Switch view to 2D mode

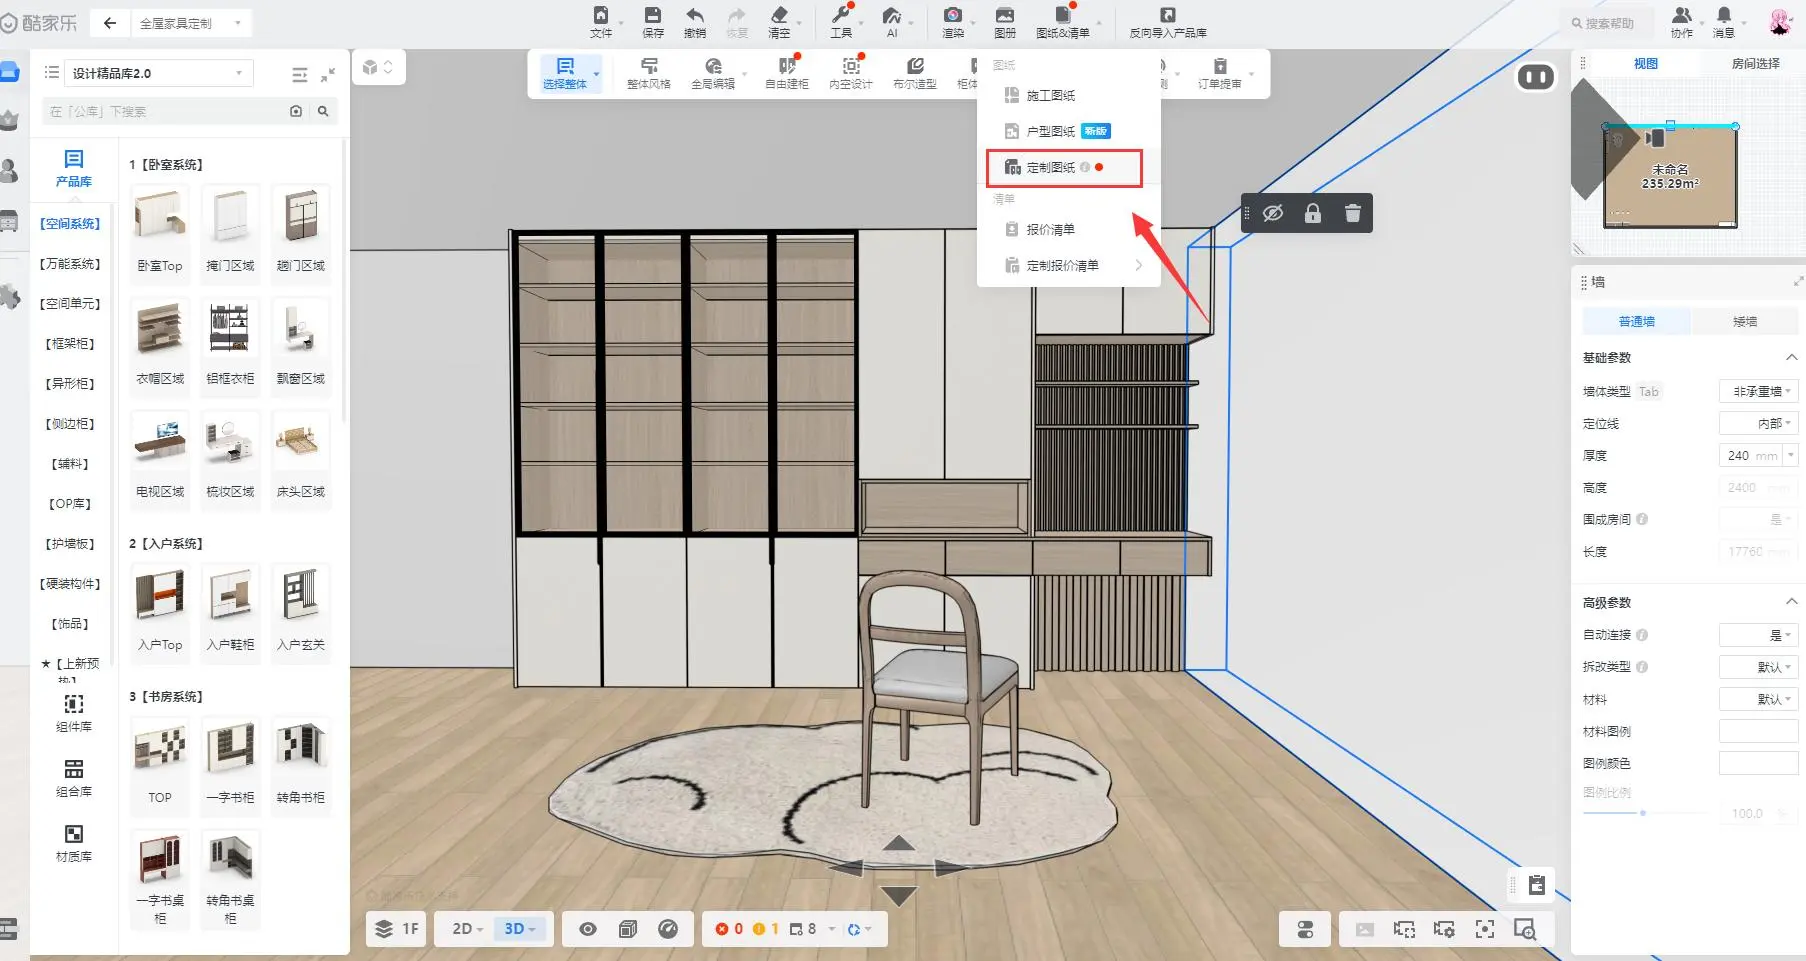point(468,929)
